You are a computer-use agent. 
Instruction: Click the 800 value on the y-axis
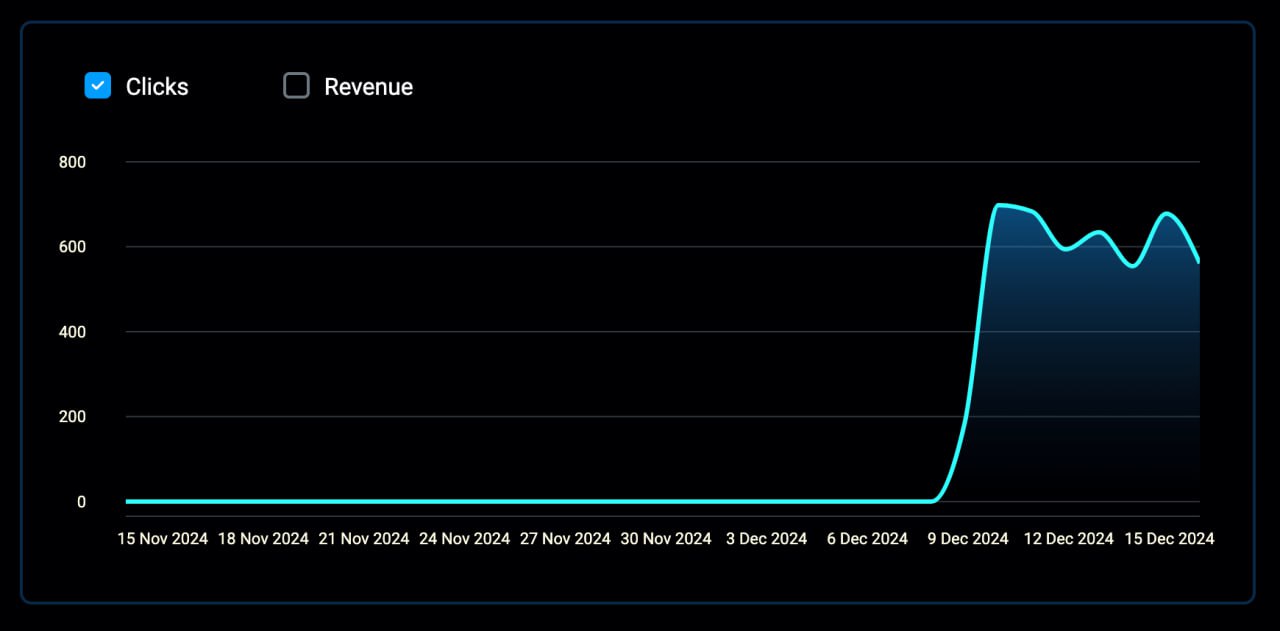click(x=73, y=162)
